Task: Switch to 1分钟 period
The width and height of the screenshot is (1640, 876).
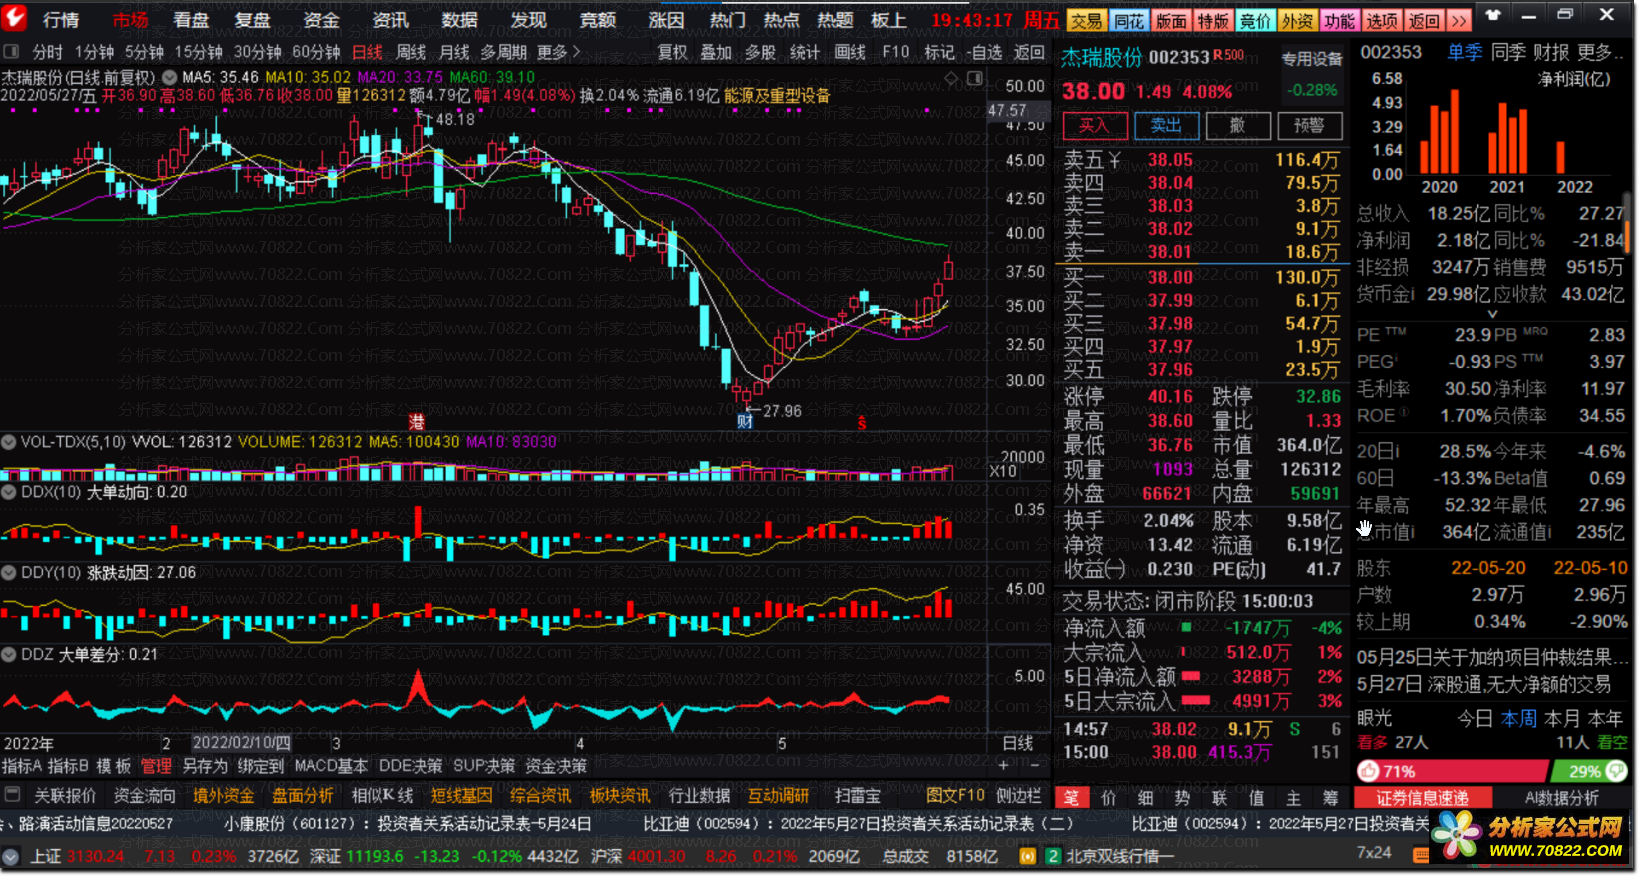Action: (x=94, y=52)
